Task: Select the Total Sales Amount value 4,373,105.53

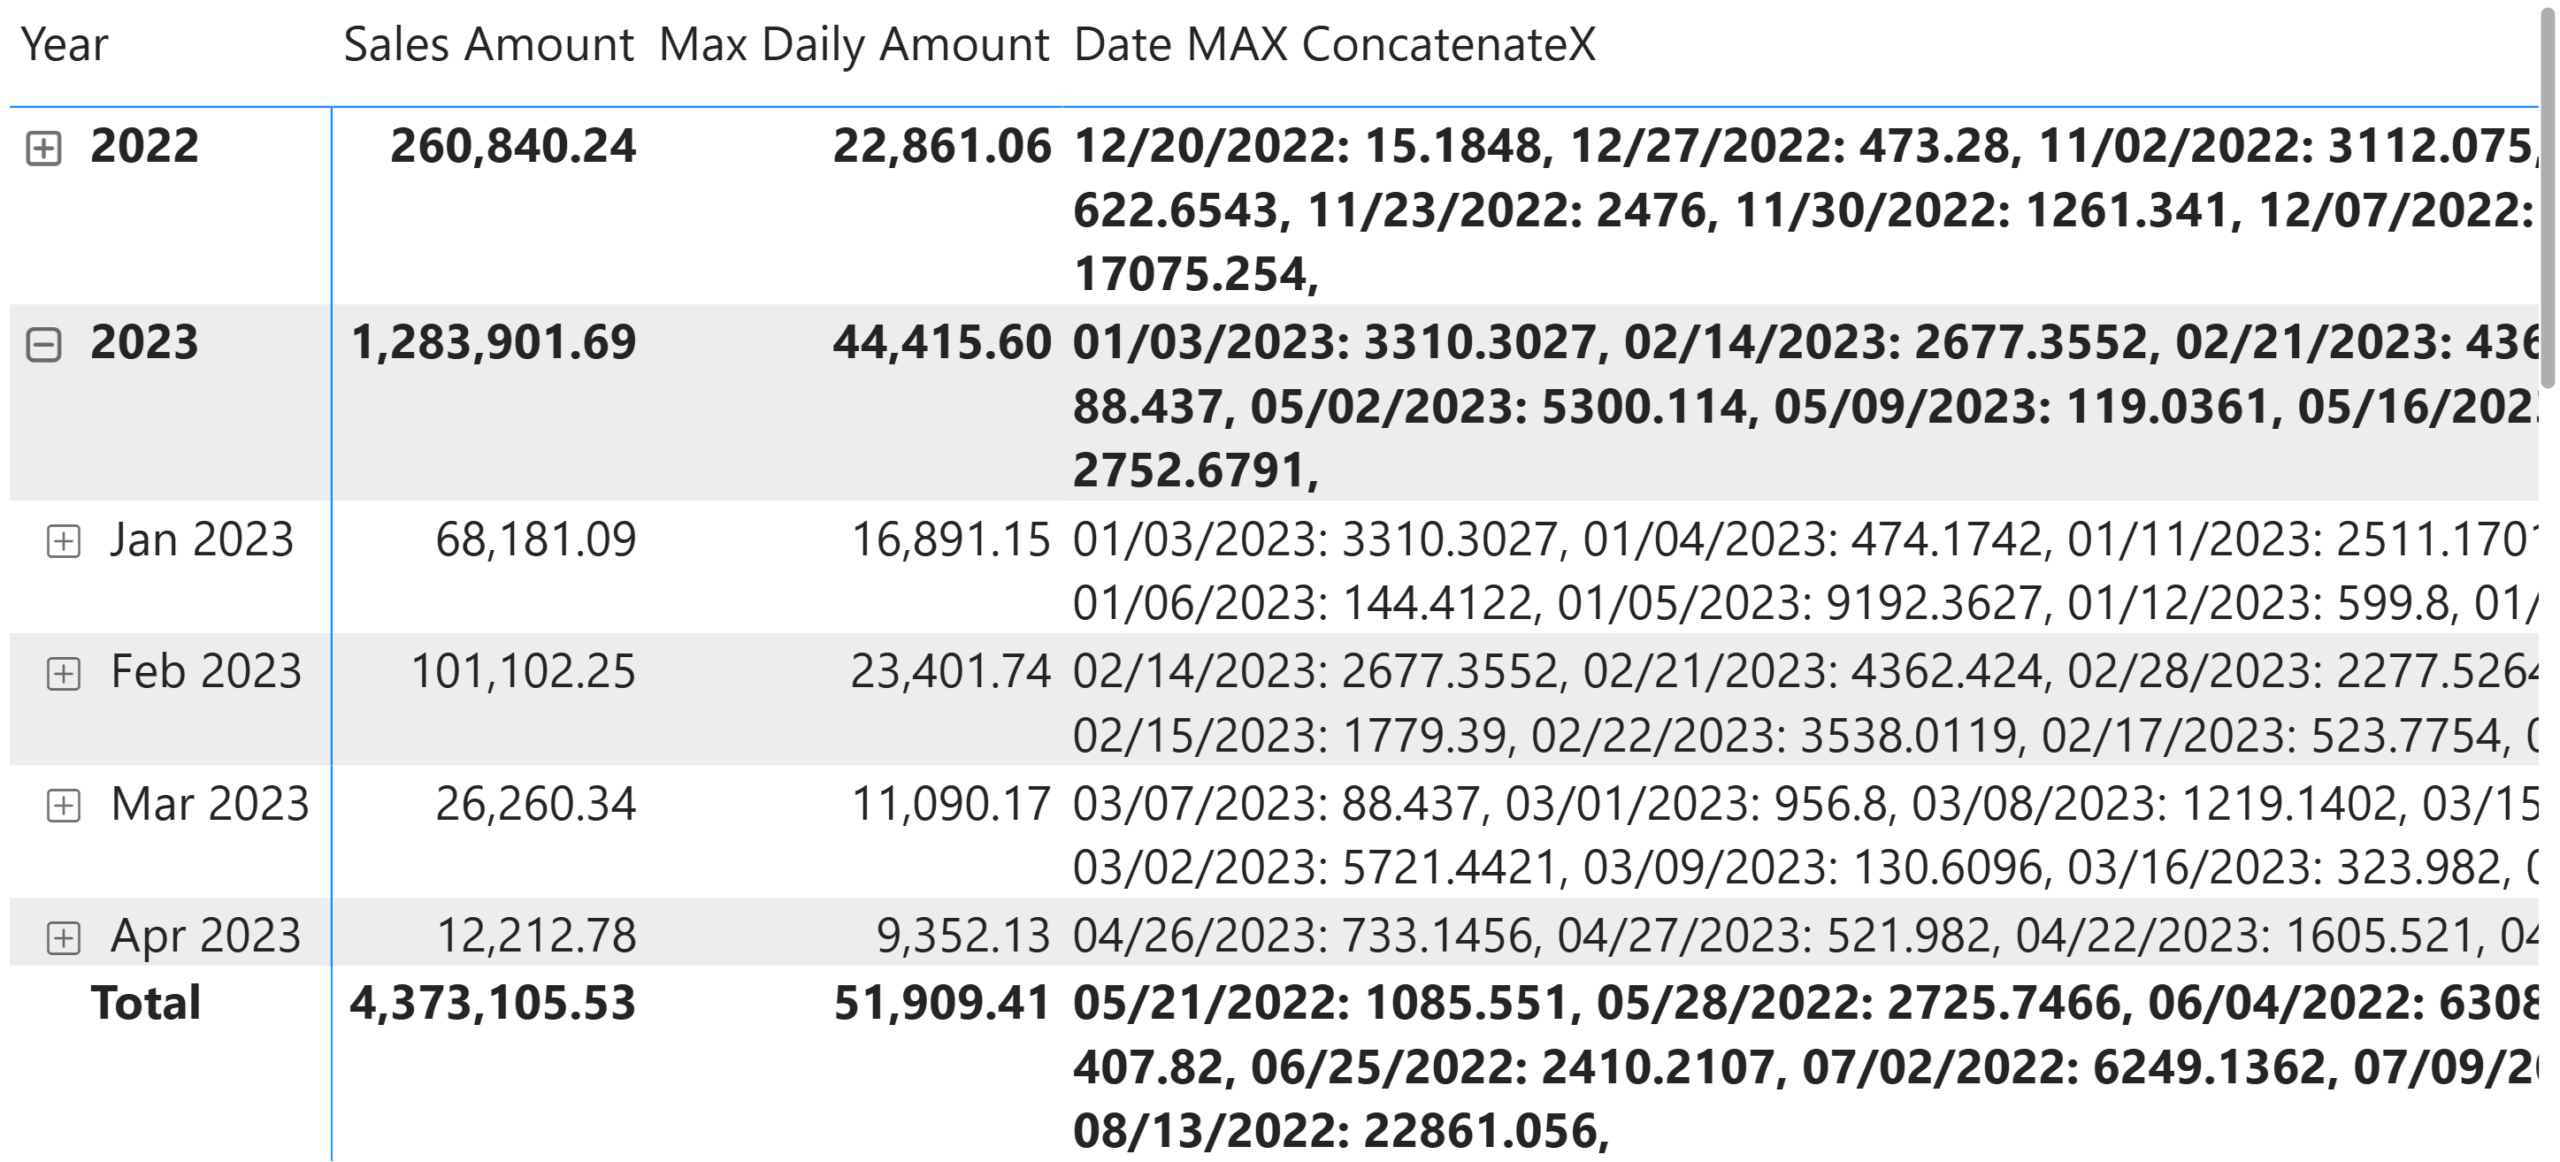Action: pos(492,1003)
